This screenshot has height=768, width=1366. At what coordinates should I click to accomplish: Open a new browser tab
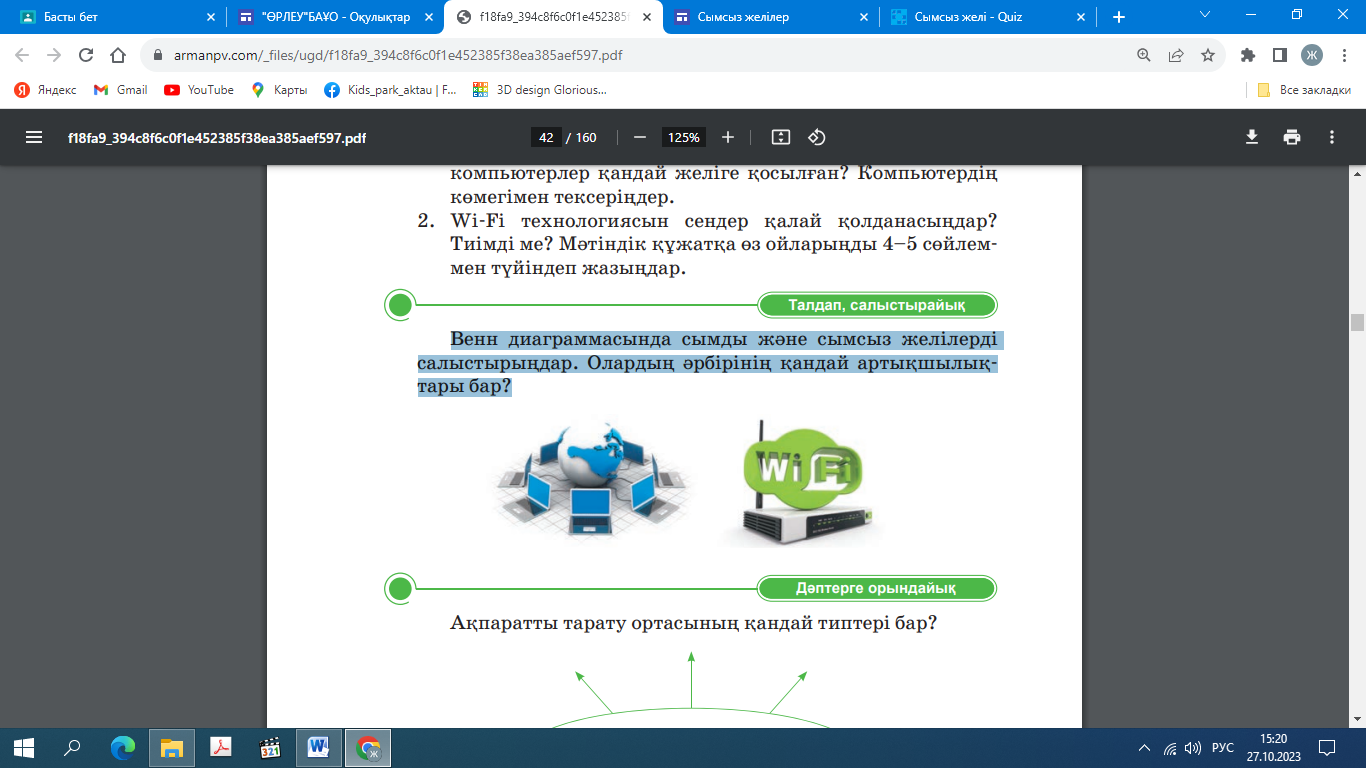click(x=1119, y=17)
